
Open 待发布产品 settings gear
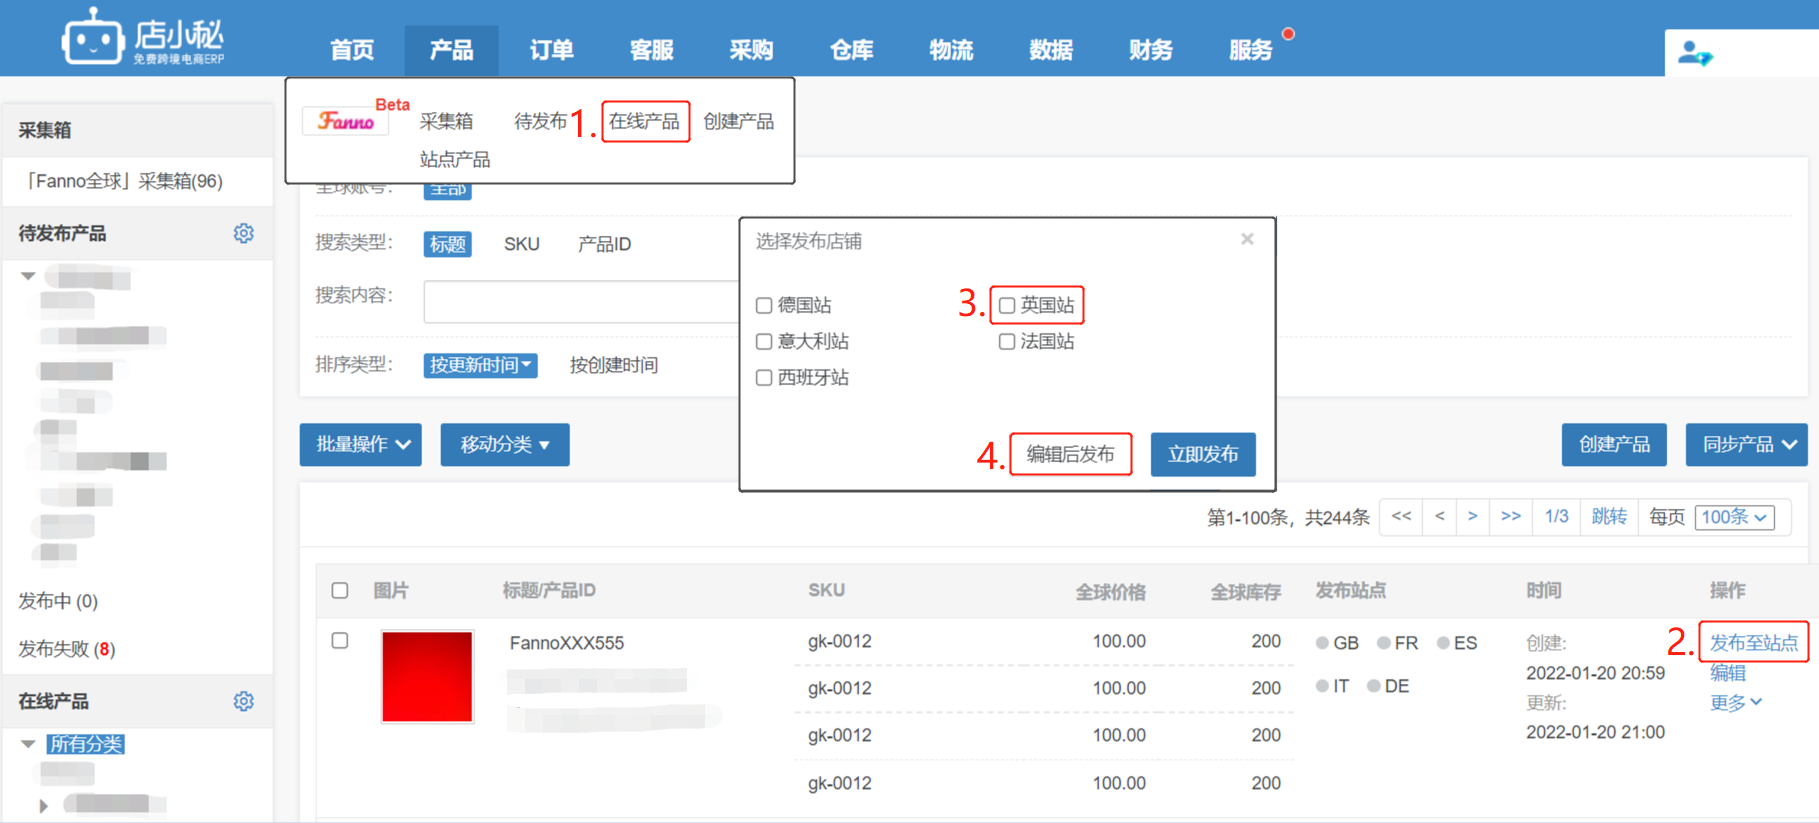pos(244,233)
